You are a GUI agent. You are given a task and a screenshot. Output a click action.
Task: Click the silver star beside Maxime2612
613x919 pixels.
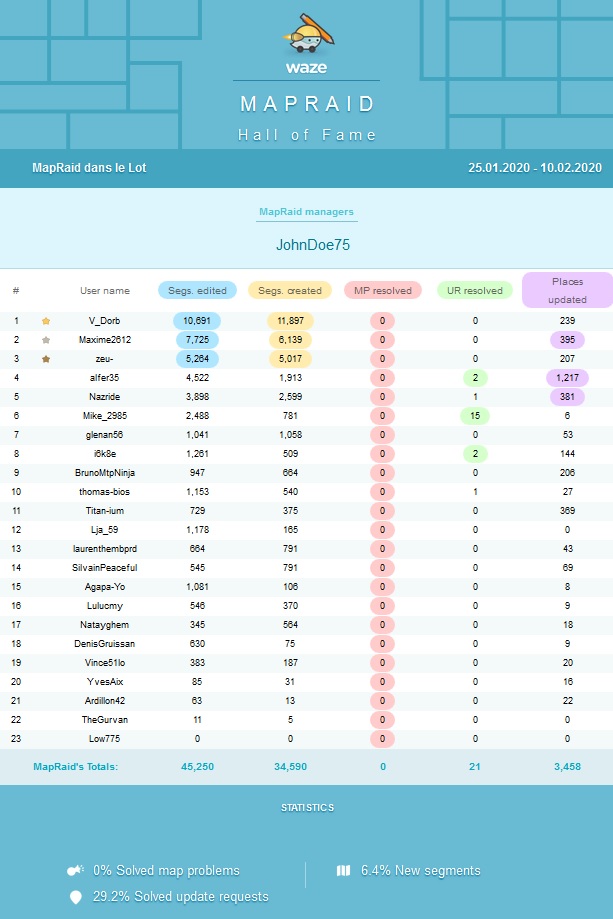[x=46, y=340]
